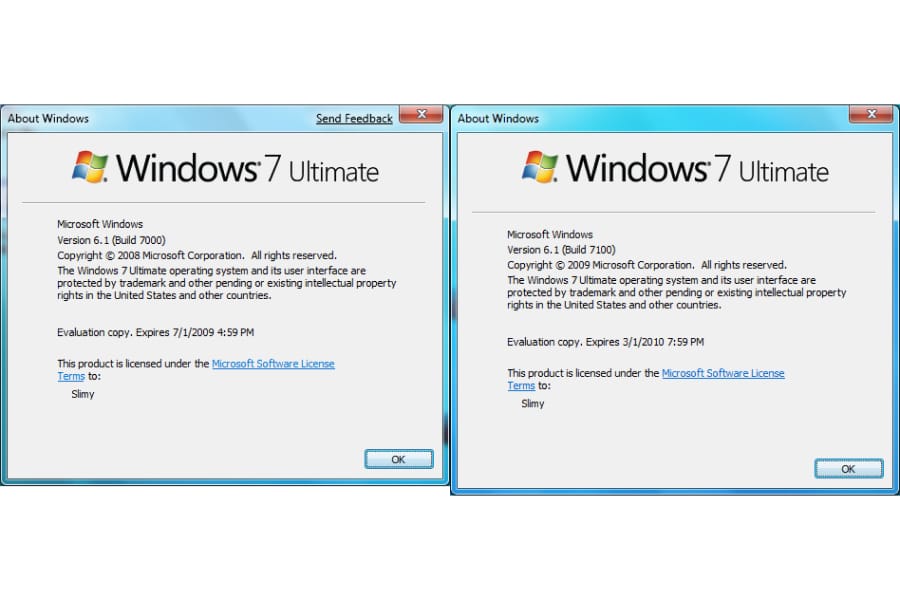The image size is (900, 600).
Task: Click OK in the Build 7000 dialog
Action: point(399,459)
